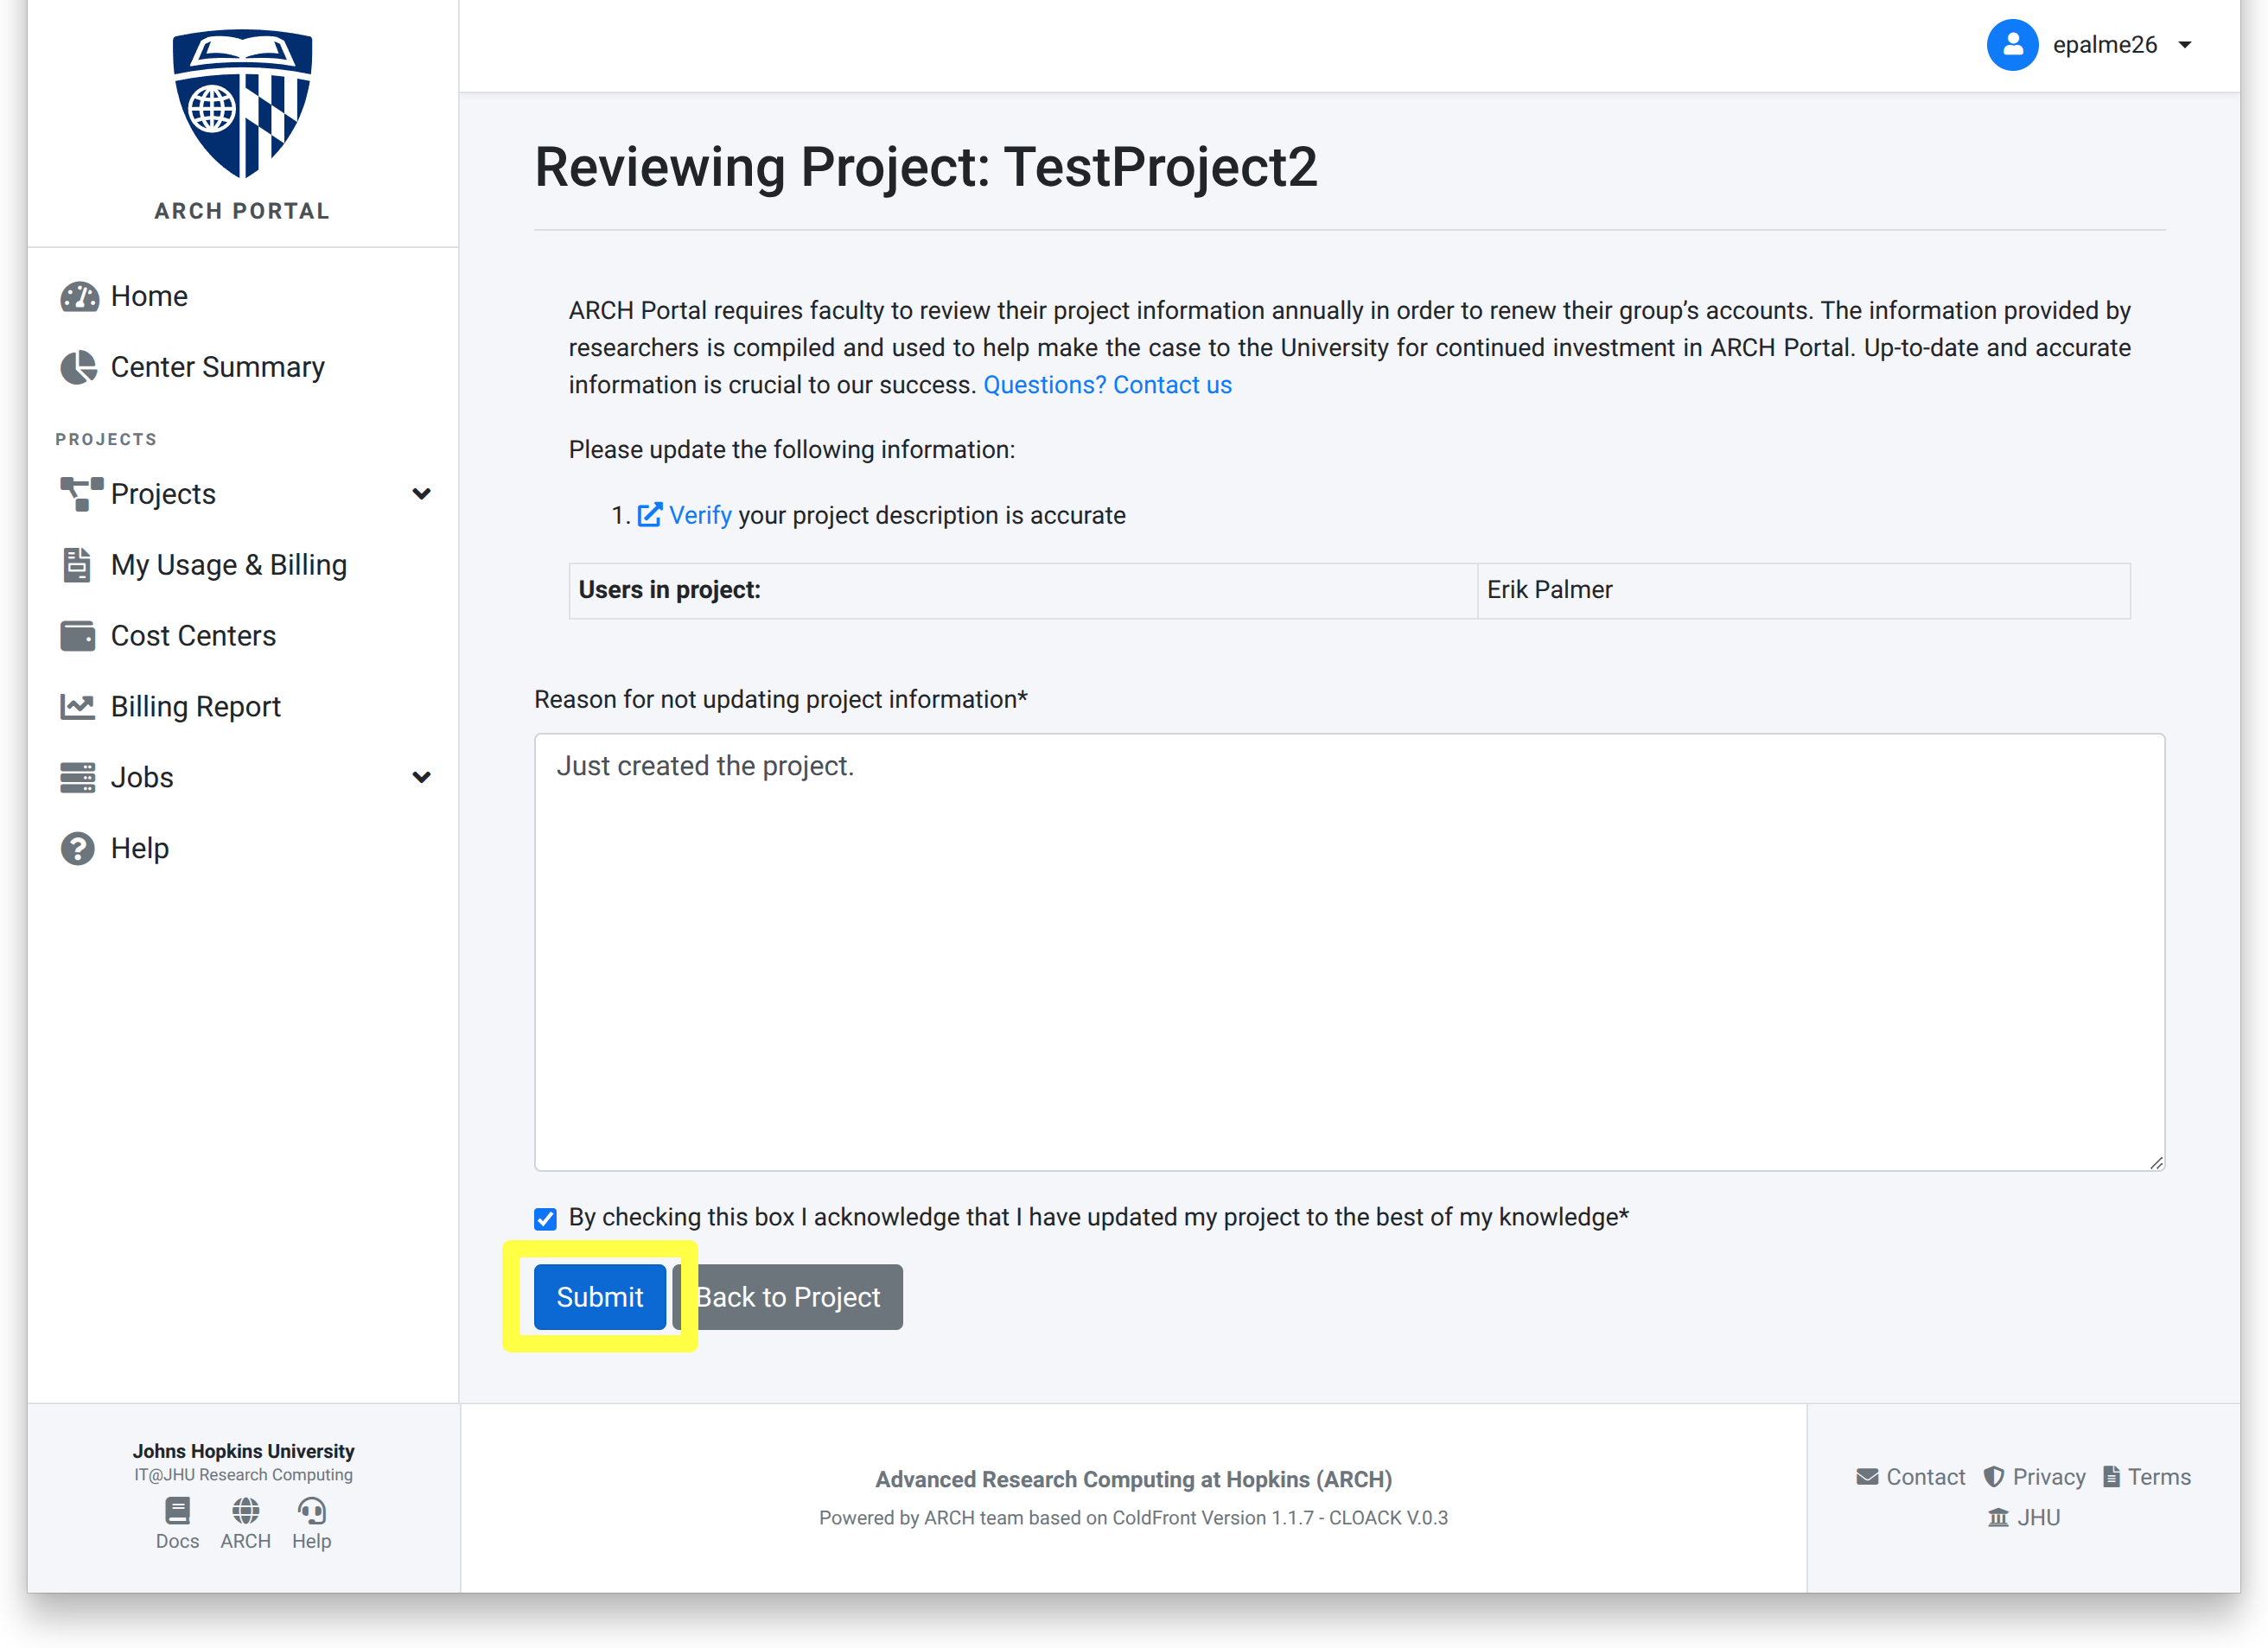Open the footer Privacy link
Viewport: 2268px width, 1648px height.
click(x=2049, y=1477)
